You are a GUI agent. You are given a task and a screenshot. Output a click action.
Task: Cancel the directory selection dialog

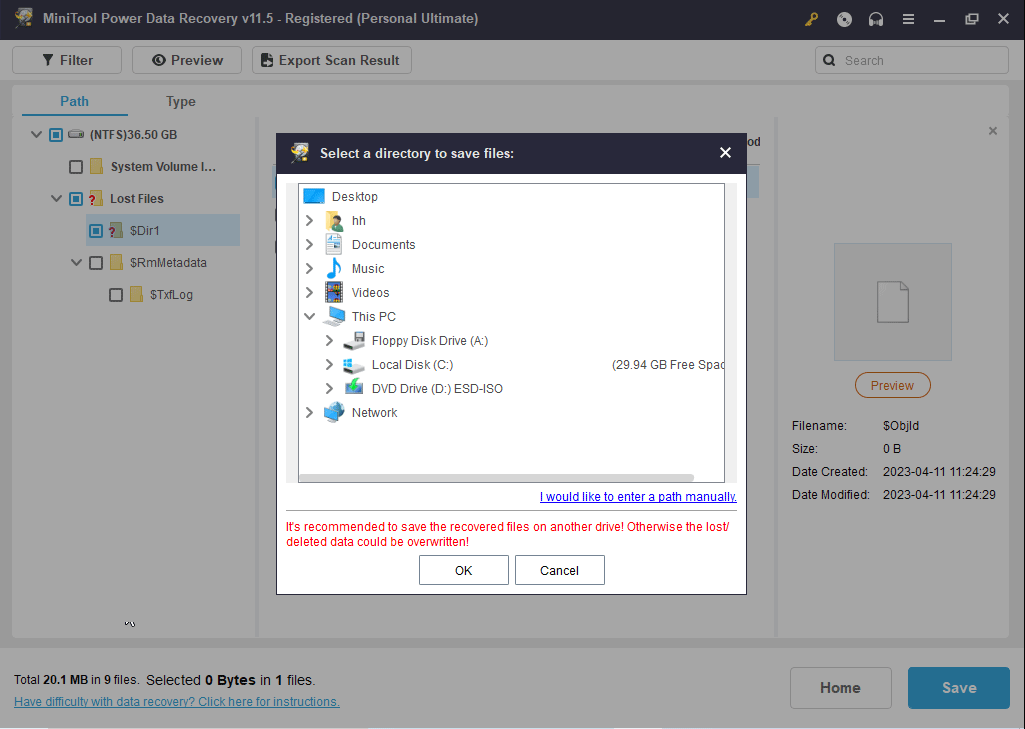coord(560,570)
